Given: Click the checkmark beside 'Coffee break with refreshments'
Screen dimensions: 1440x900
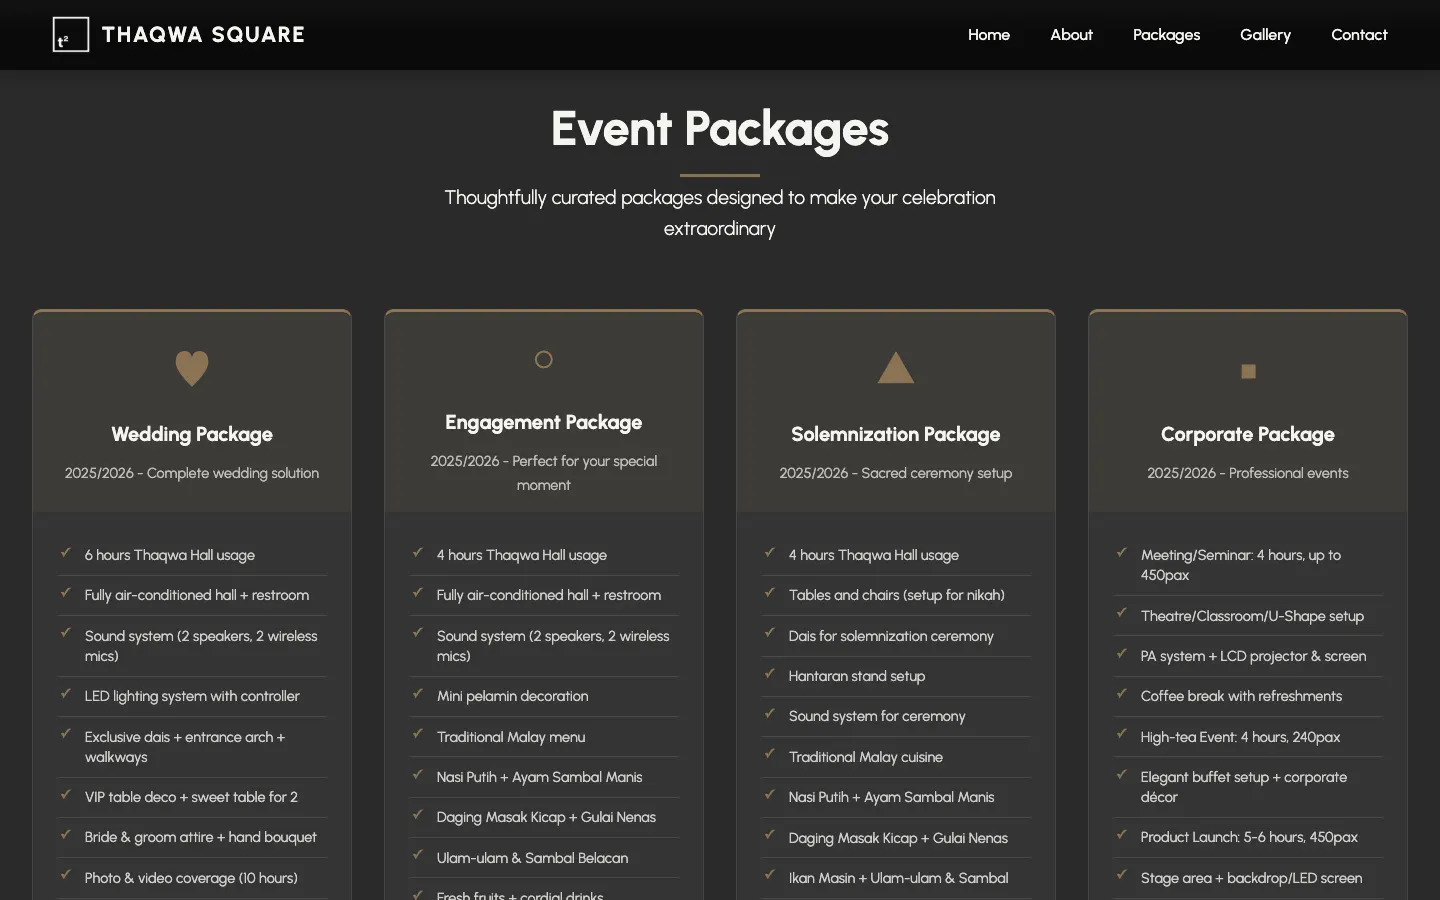Looking at the screenshot, I should pyautogui.click(x=1121, y=693).
